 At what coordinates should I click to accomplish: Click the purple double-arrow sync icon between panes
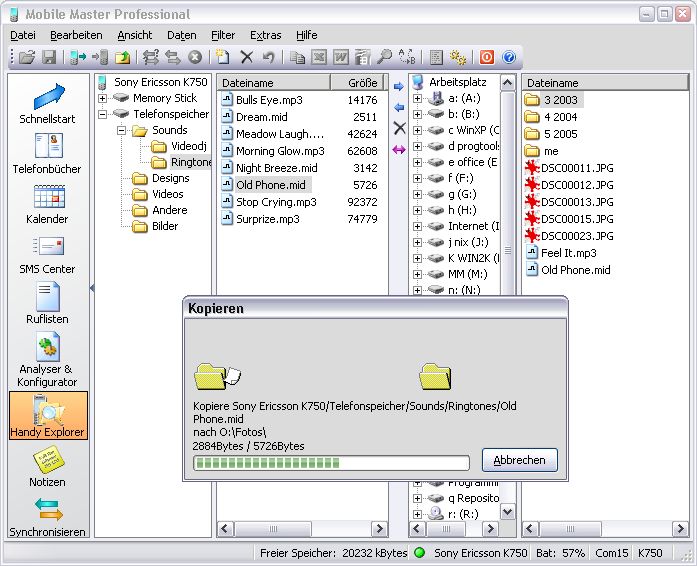coord(399,149)
